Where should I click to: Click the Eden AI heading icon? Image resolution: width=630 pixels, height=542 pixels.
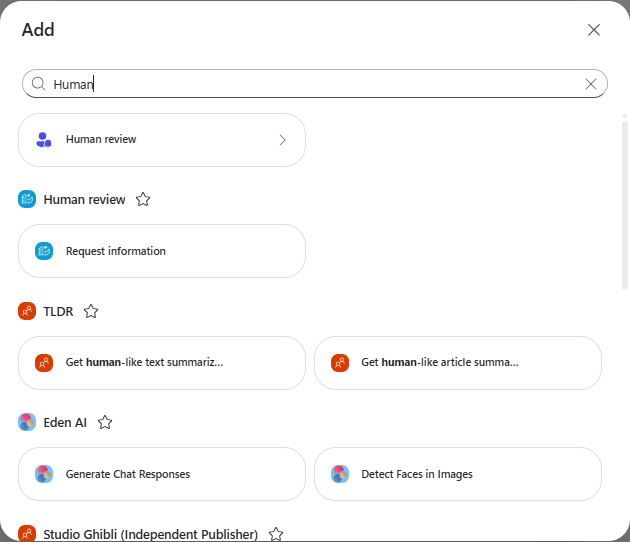(x=27, y=422)
